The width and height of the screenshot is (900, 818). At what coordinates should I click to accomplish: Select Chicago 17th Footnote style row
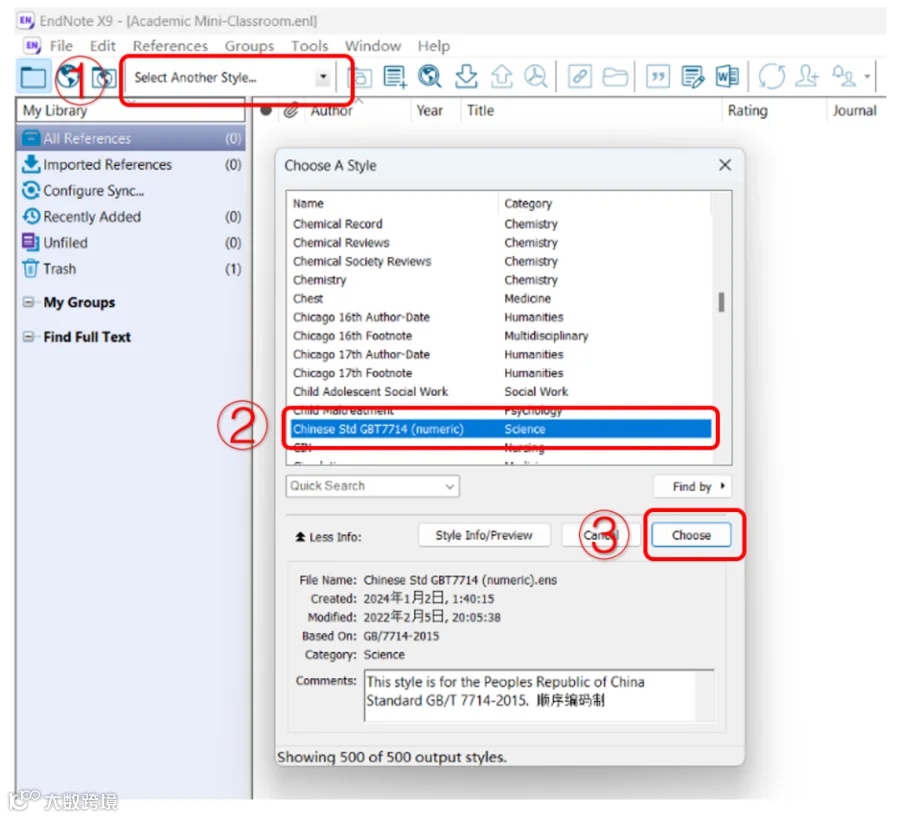coord(501,373)
